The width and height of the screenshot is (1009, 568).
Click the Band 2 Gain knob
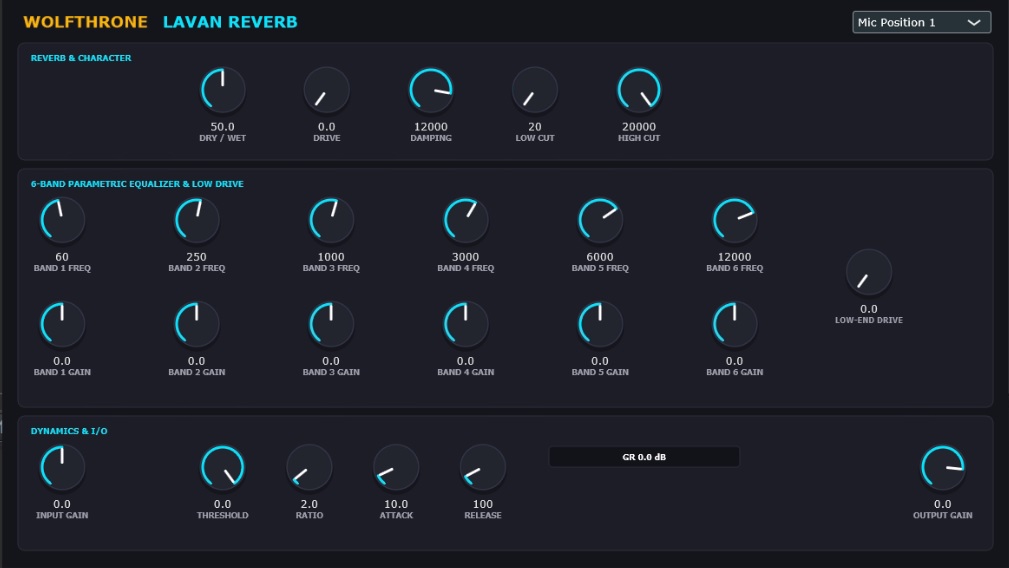point(196,324)
